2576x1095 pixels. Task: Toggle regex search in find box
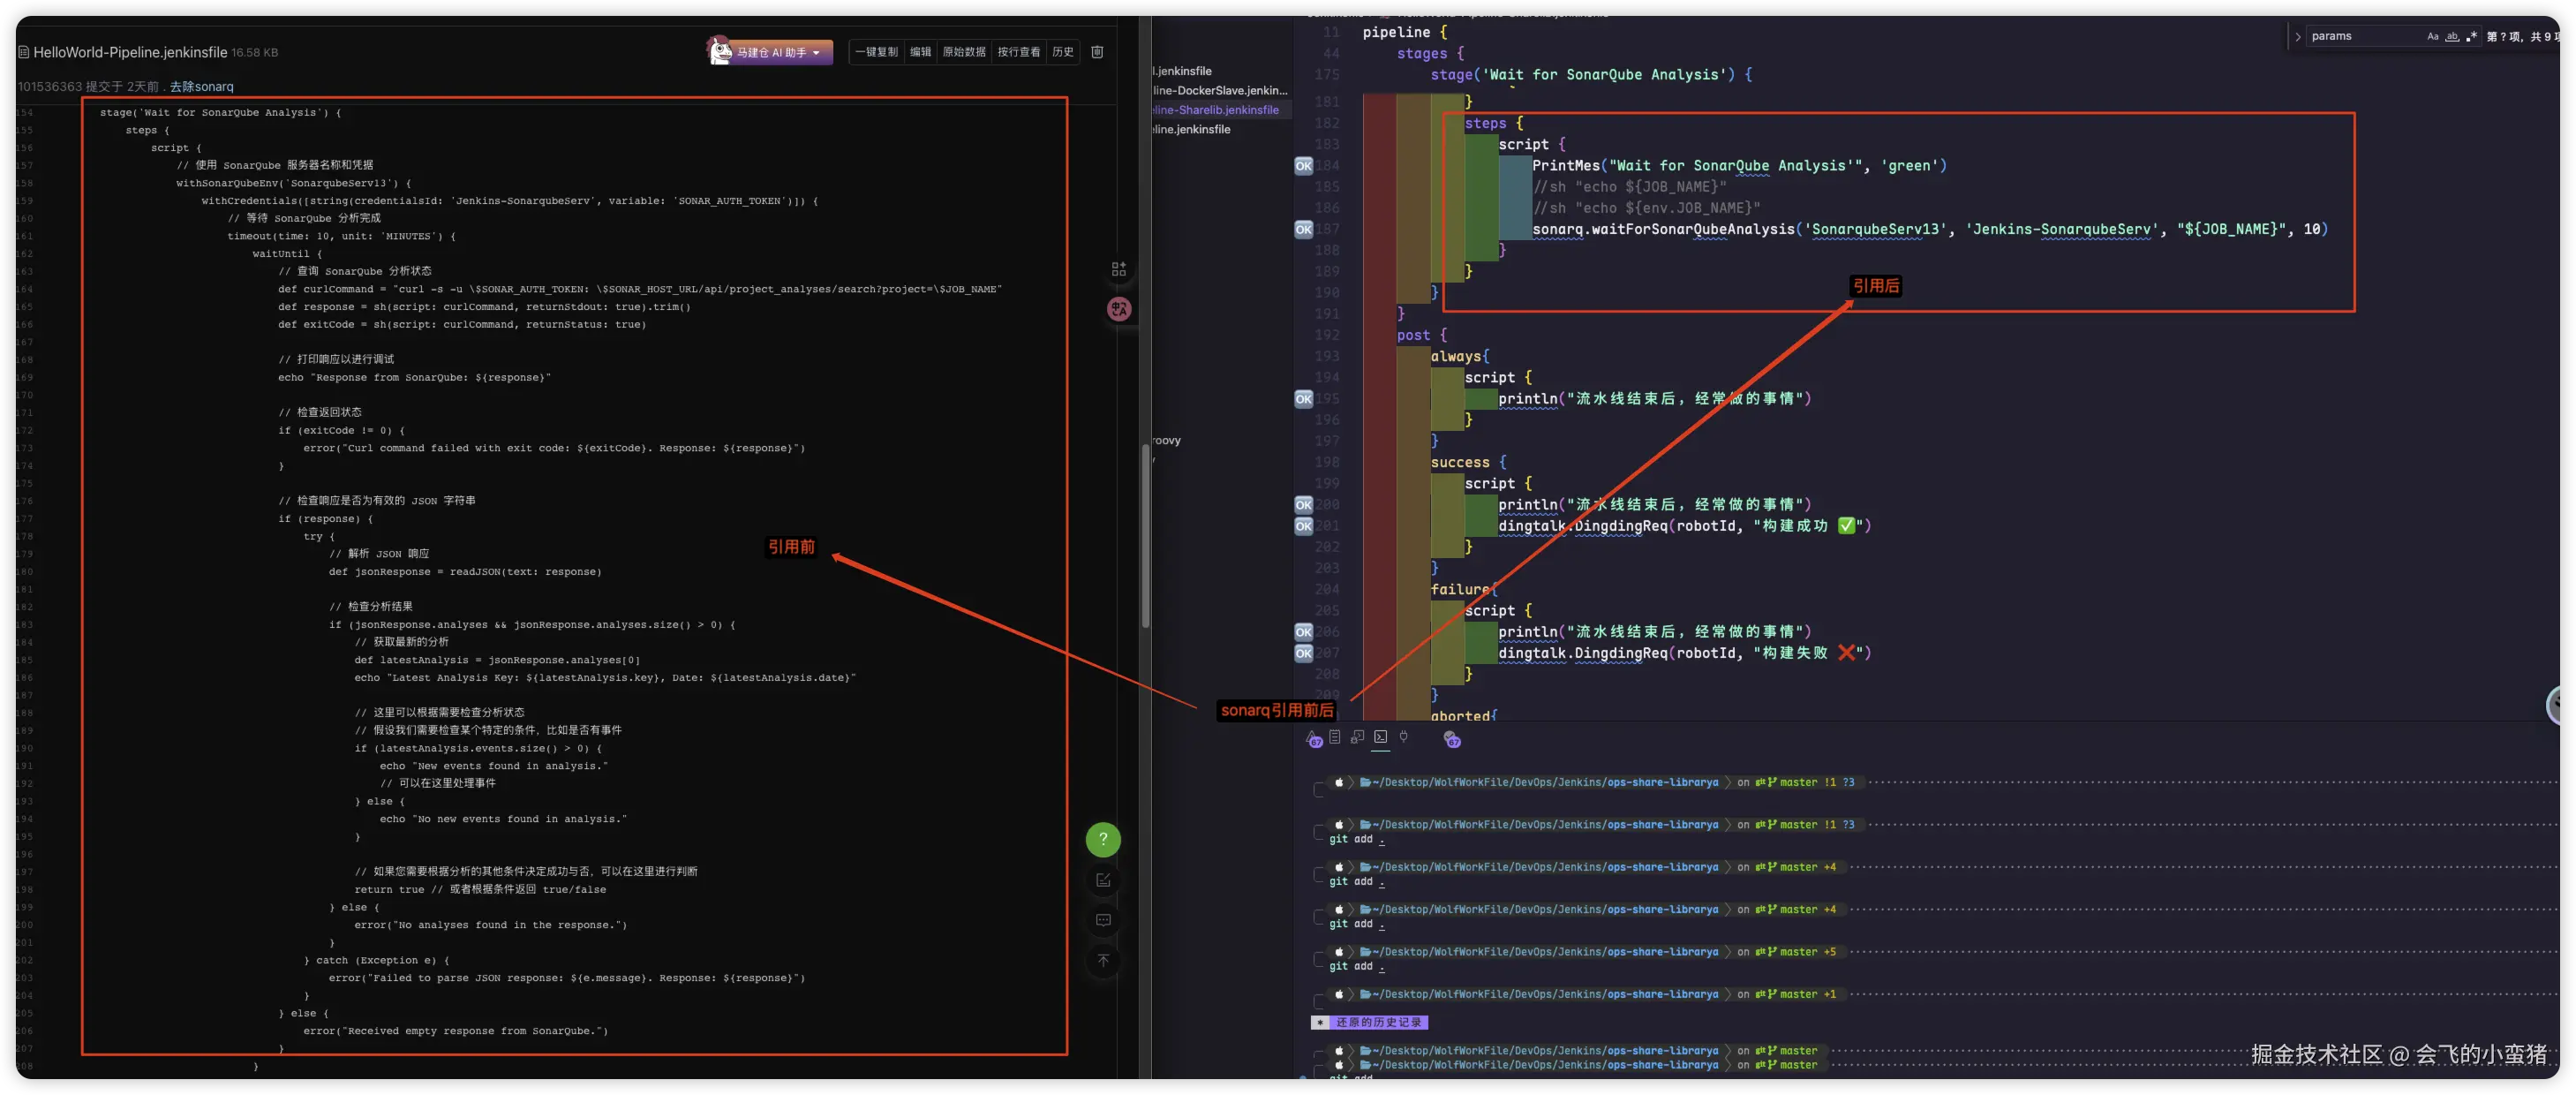click(2472, 36)
